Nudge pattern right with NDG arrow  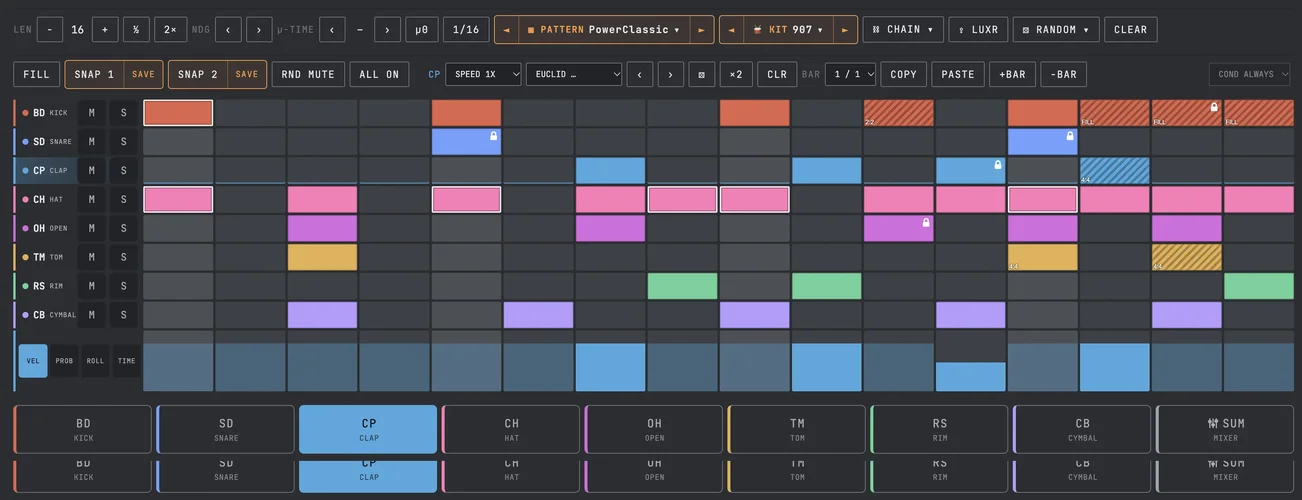click(259, 29)
